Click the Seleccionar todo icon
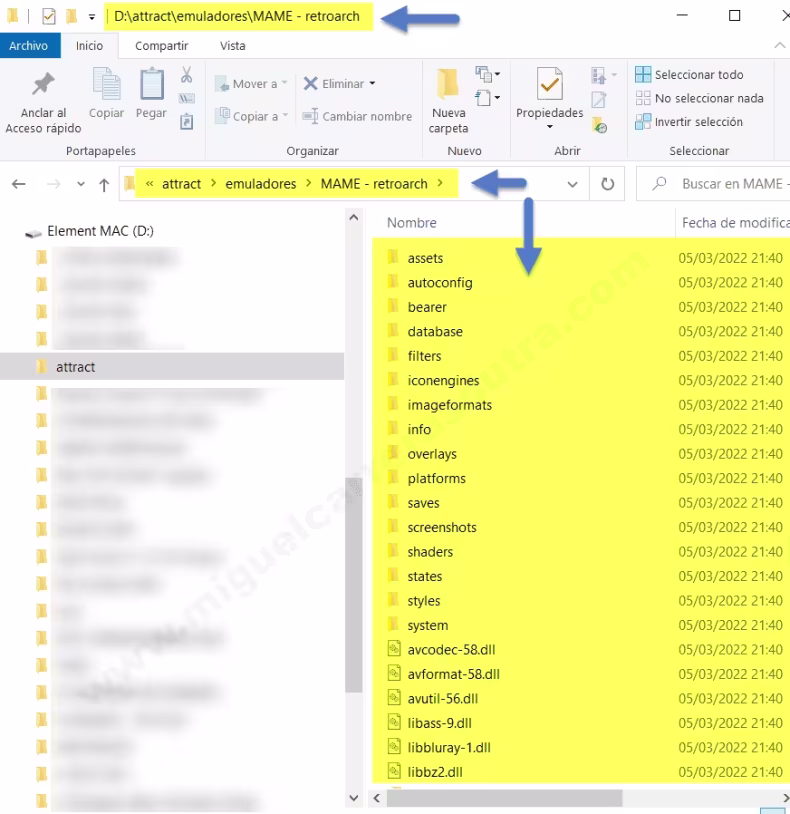This screenshot has height=814, width=790. coord(643,74)
